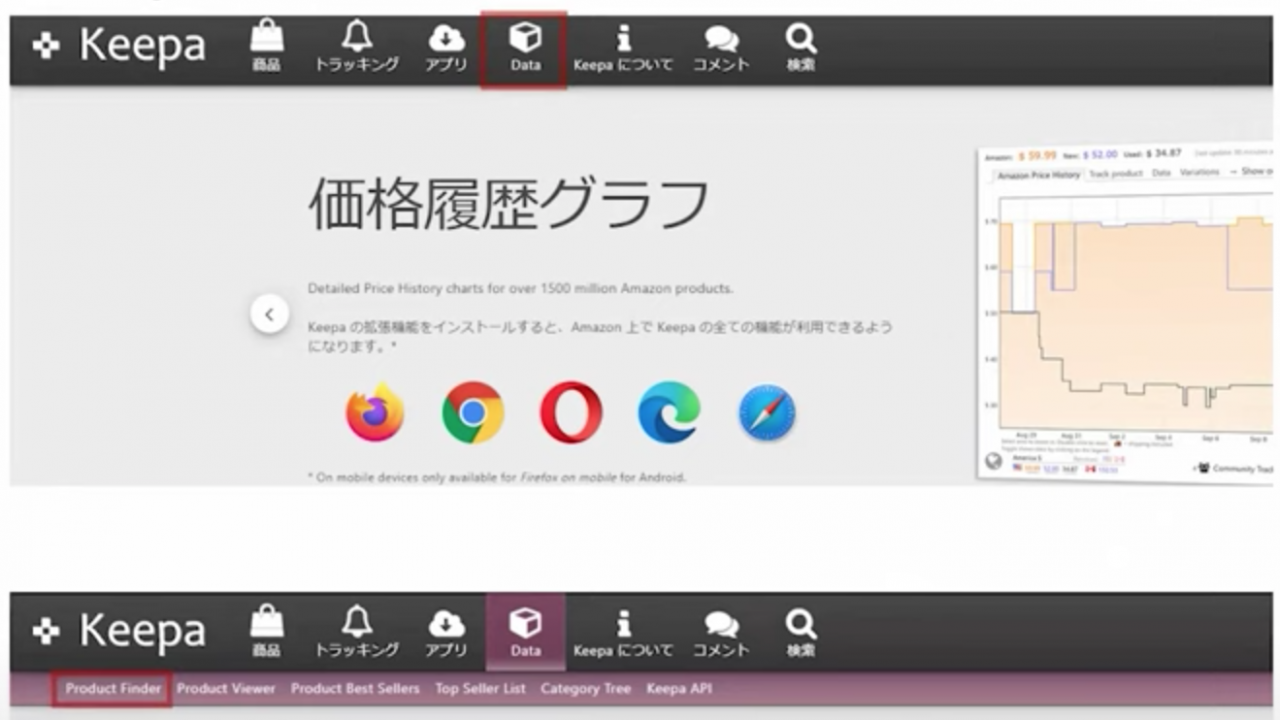This screenshot has width=1280, height=720.
Task: Open 検索 in the bar with the Data submenu
Action: pos(800,633)
